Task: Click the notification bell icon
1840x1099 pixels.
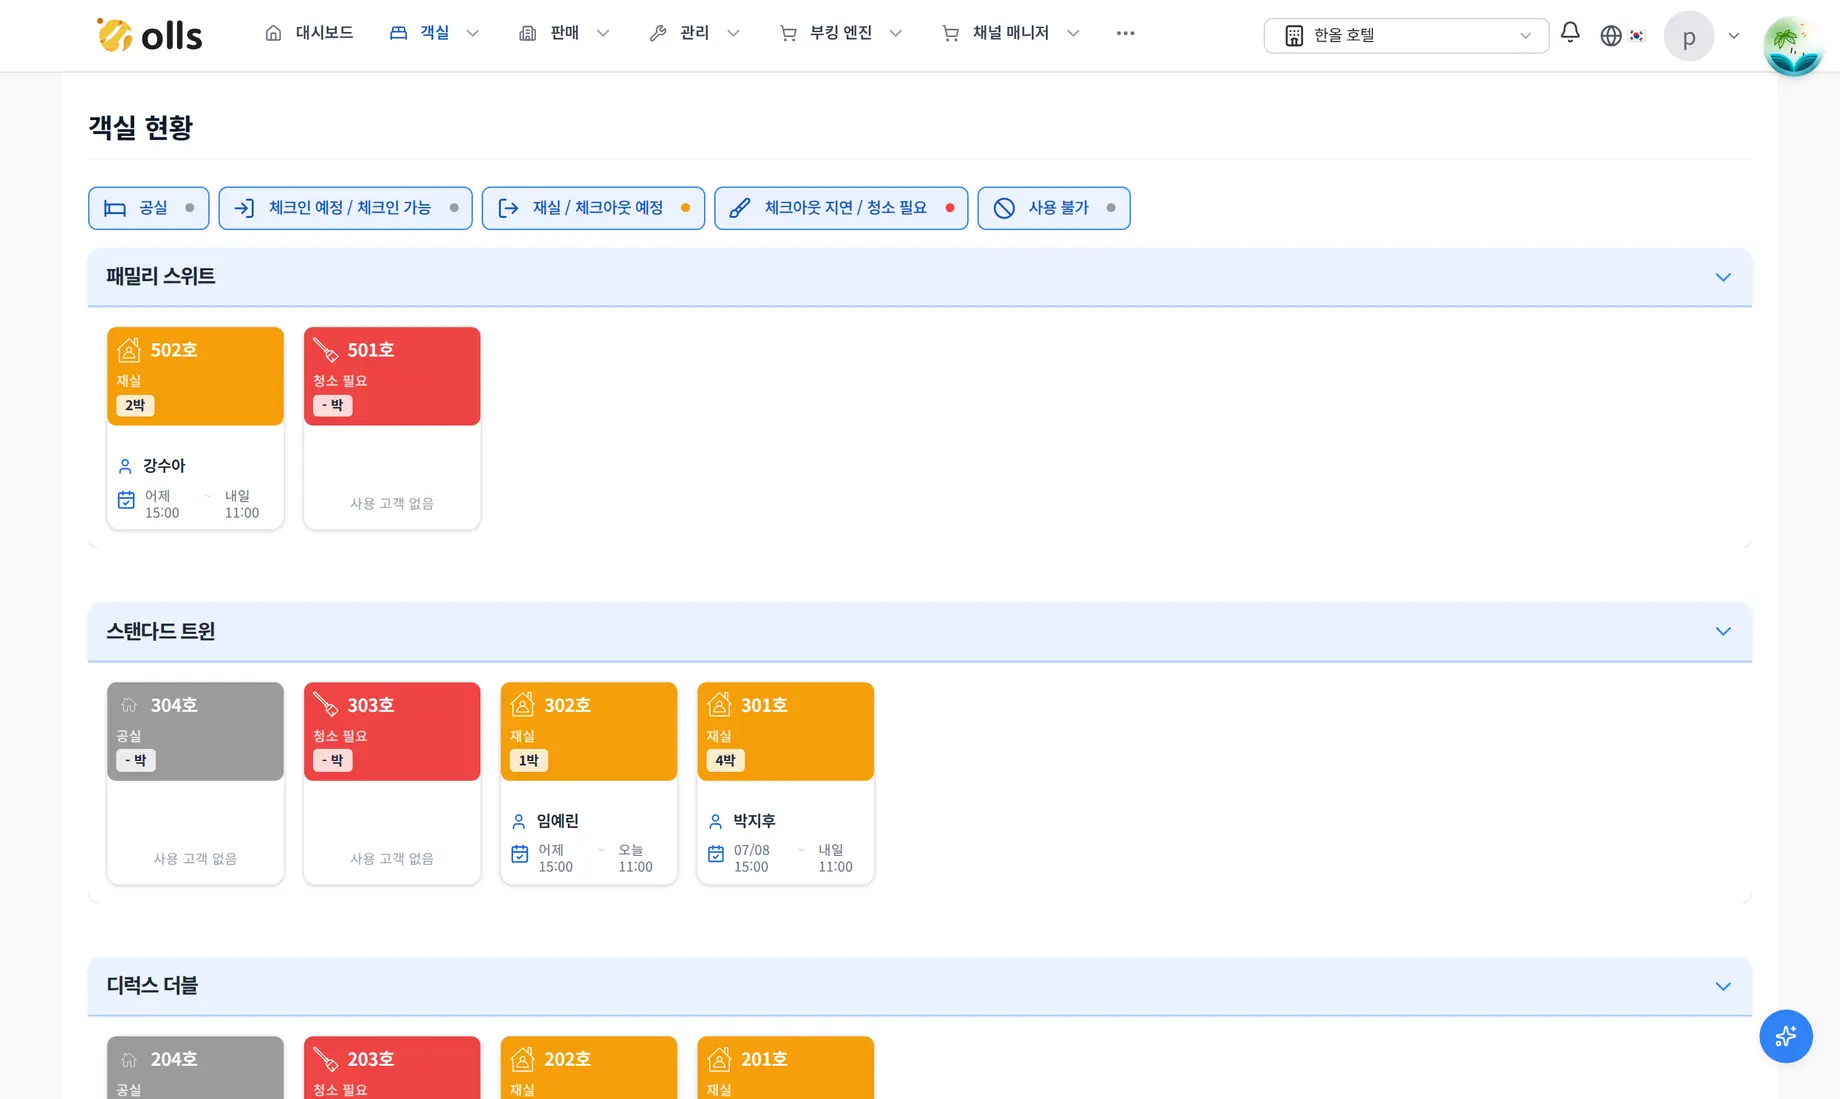Action: pos(1570,33)
